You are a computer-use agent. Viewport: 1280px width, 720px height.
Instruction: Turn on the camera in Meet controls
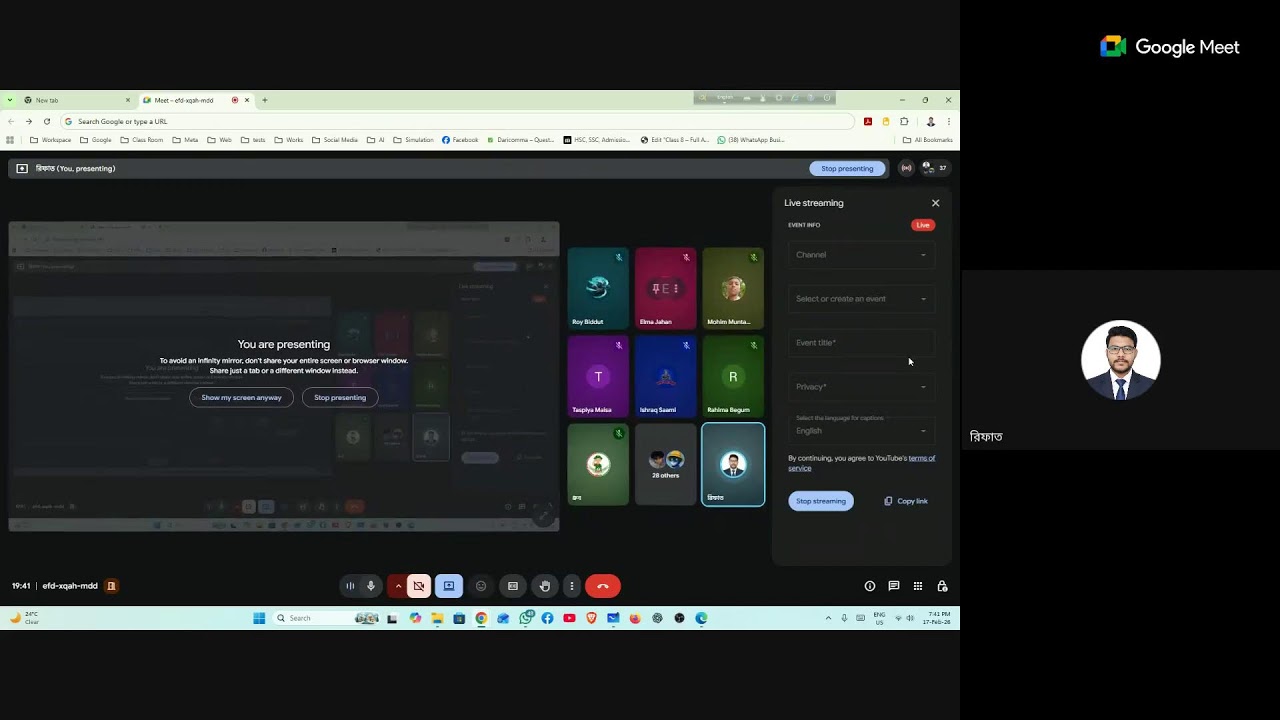[419, 586]
